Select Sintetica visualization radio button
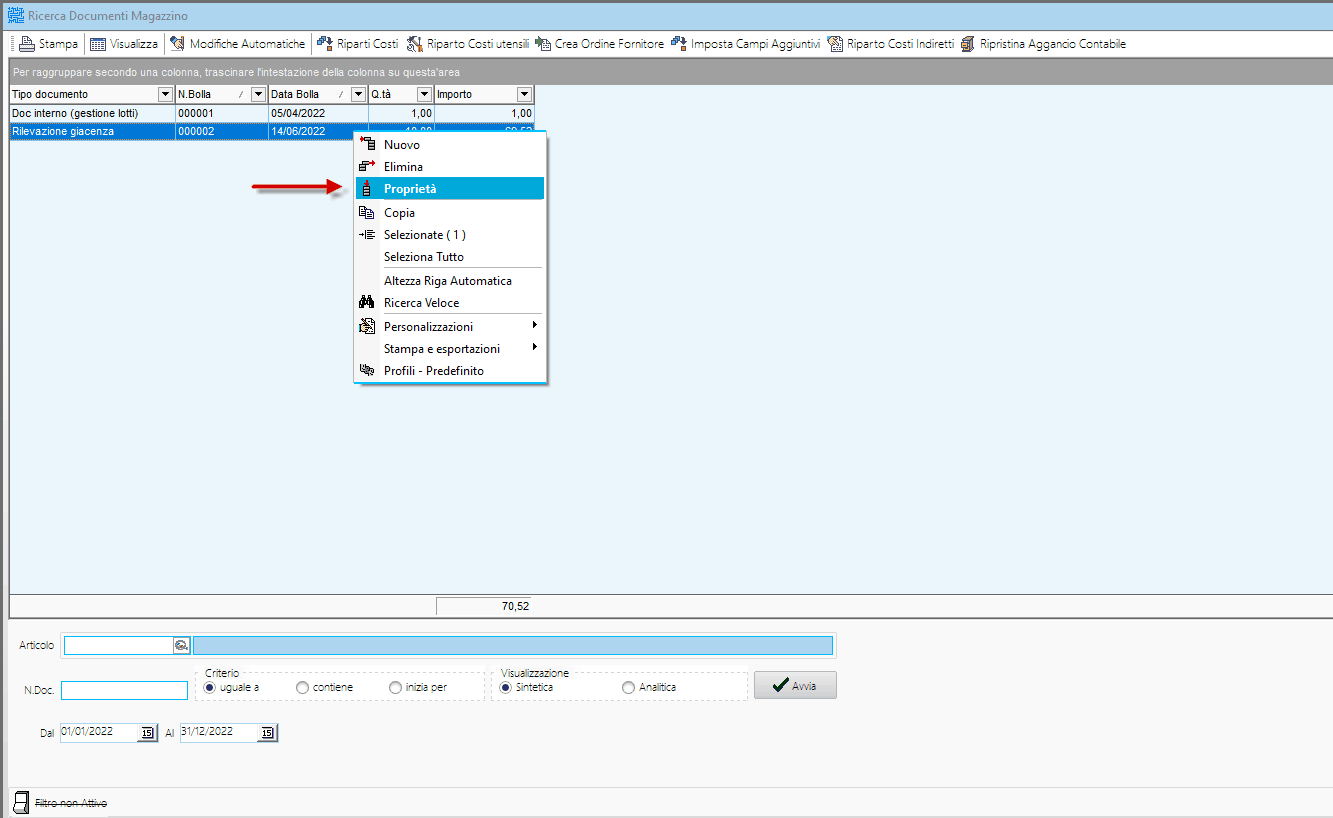Image resolution: width=1333 pixels, height=818 pixels. coord(506,688)
